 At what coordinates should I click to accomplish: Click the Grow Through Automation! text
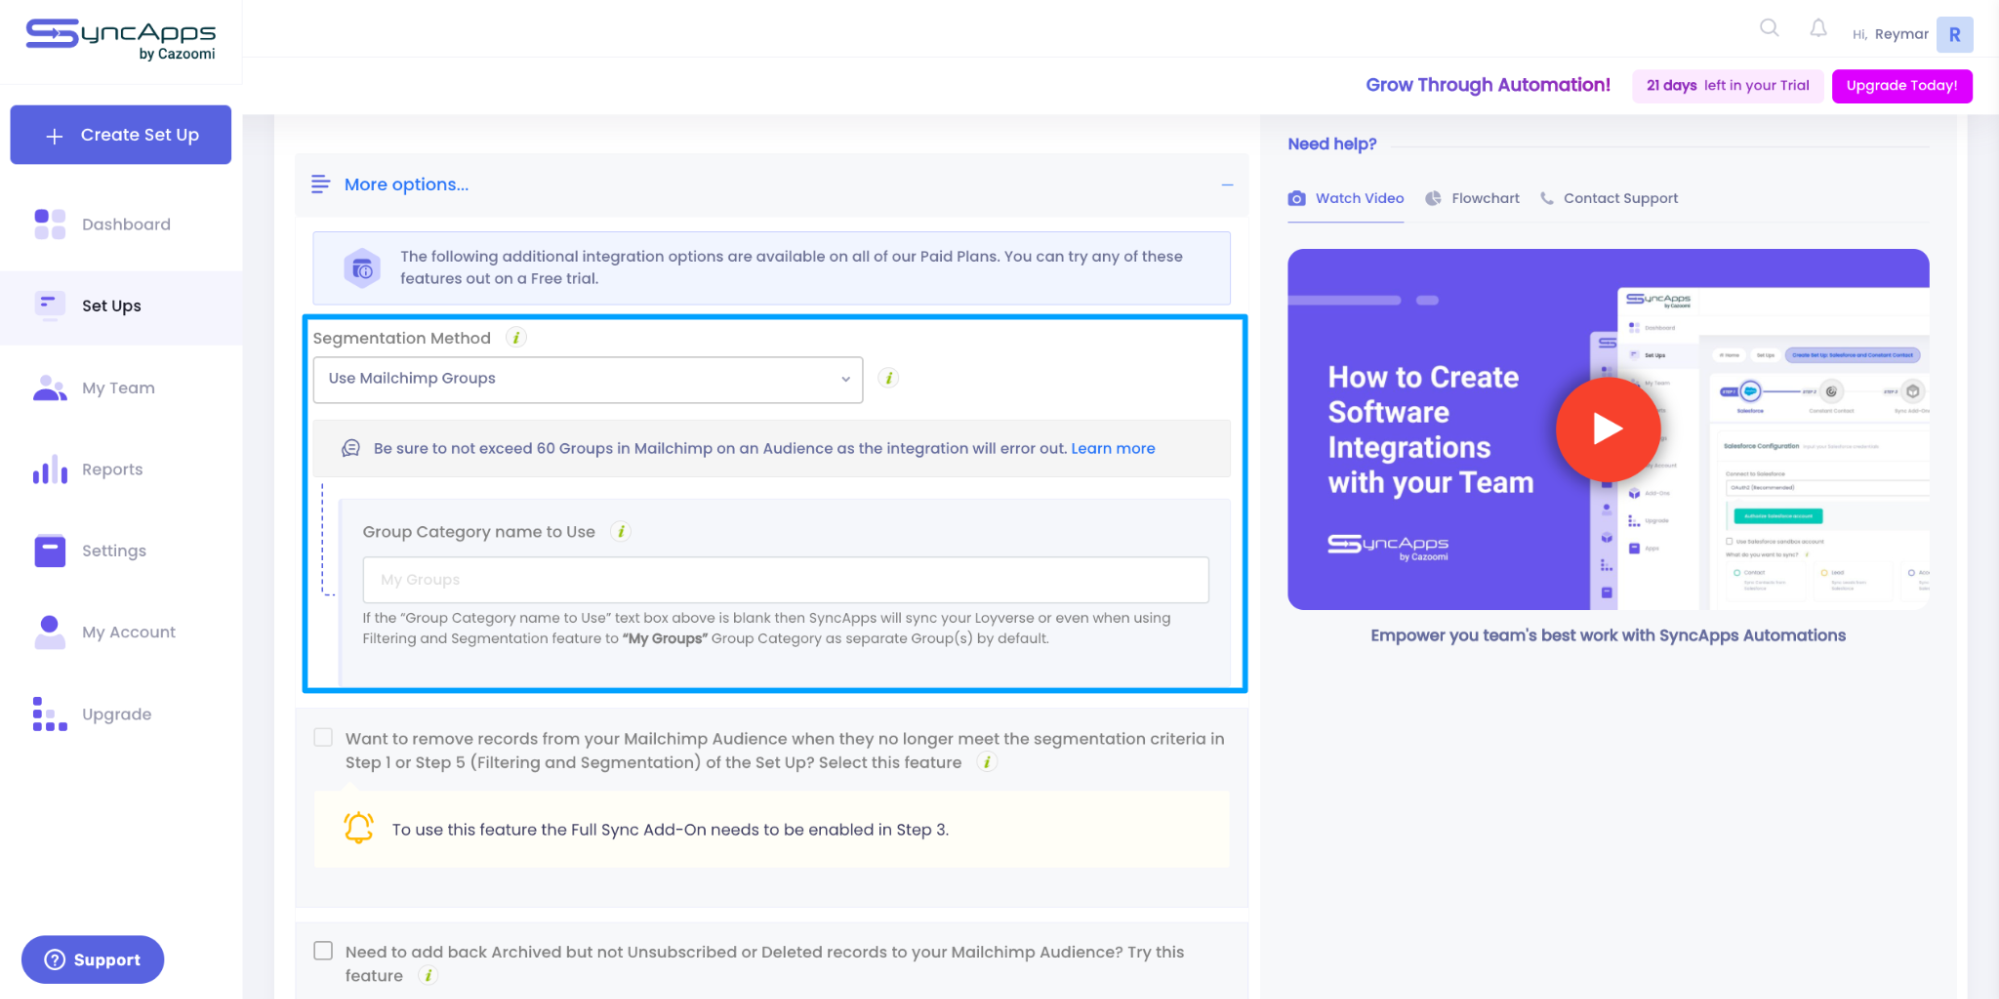tap(1488, 85)
